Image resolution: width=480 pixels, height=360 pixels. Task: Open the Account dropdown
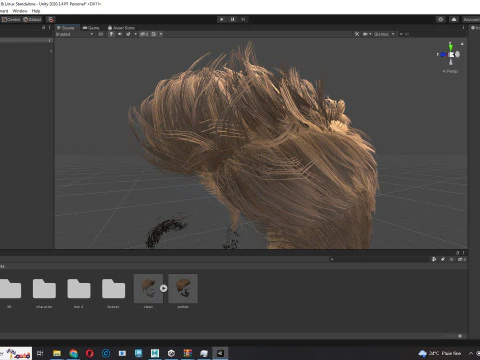(471, 19)
